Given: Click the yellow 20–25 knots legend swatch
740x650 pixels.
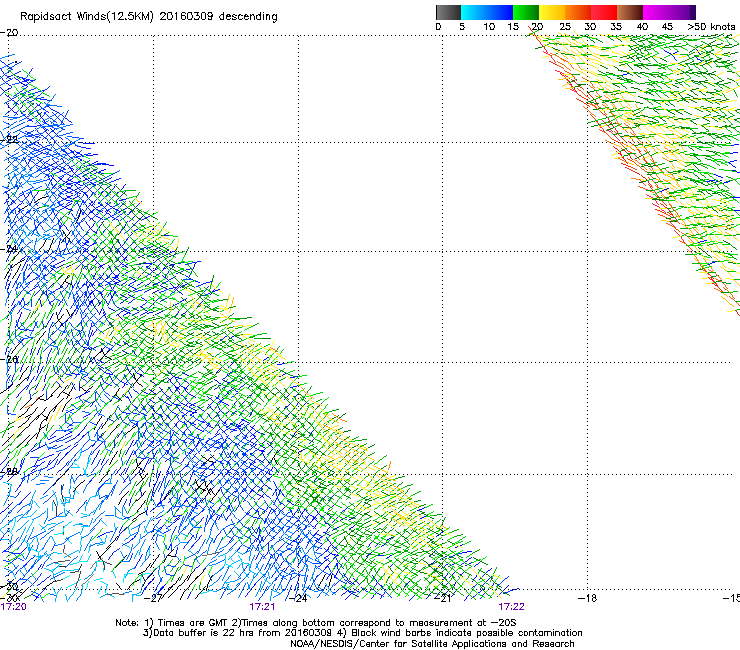Looking at the screenshot, I should 552,12.
